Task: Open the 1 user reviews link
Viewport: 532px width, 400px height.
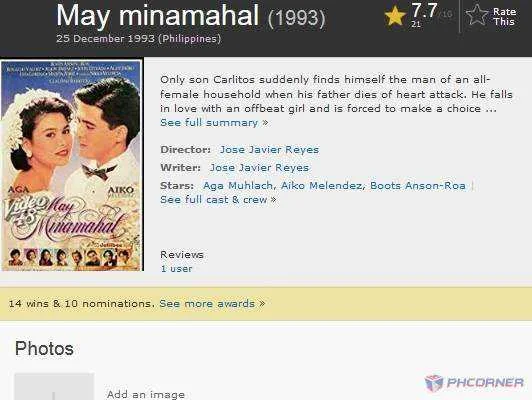Action: pos(176,269)
